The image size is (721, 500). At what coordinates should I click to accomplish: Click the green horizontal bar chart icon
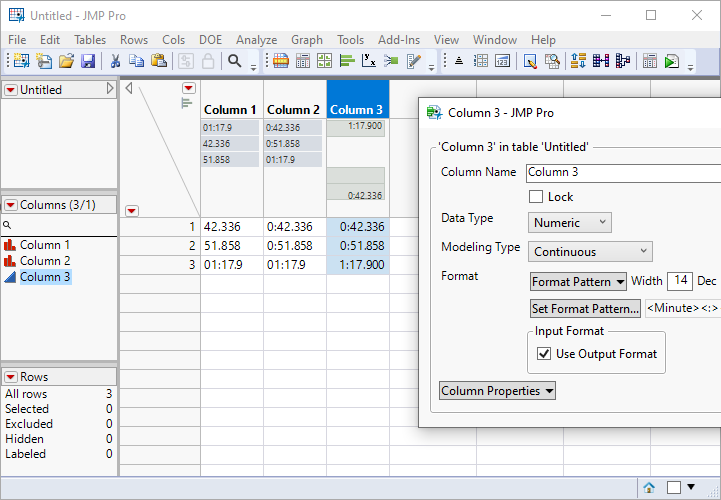(x=347, y=61)
